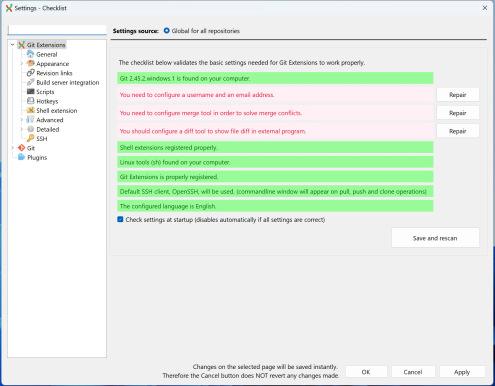Click the red Git diamond icon

tap(22, 148)
